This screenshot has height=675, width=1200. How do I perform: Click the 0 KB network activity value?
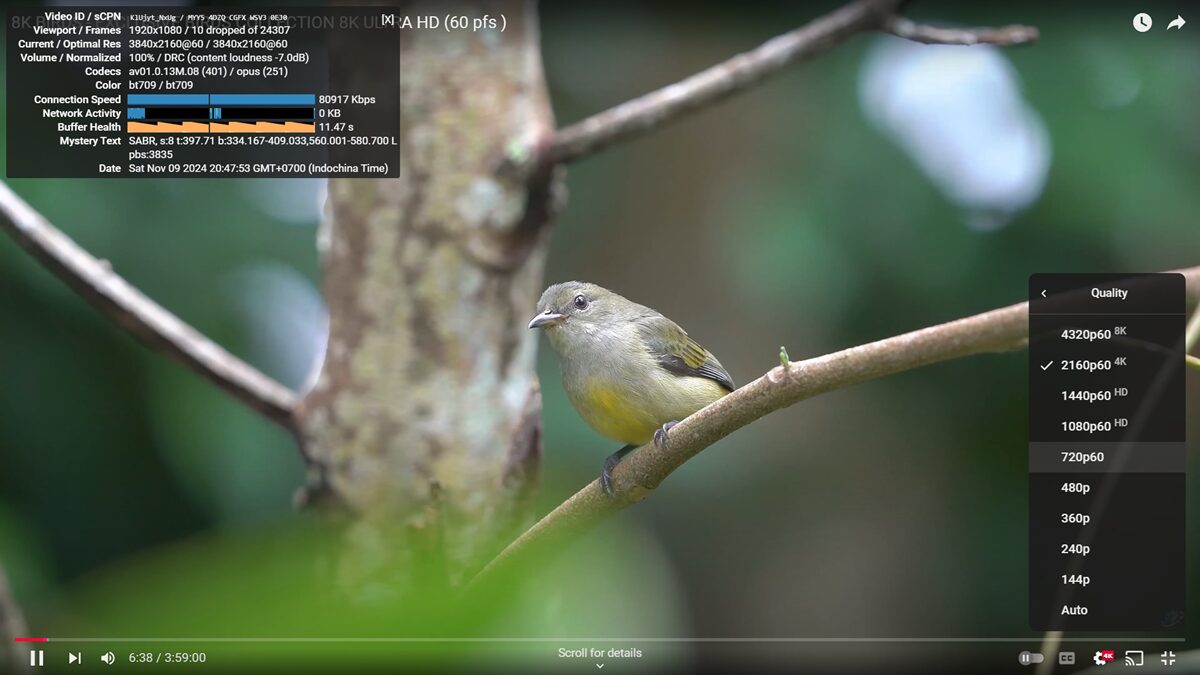330,113
